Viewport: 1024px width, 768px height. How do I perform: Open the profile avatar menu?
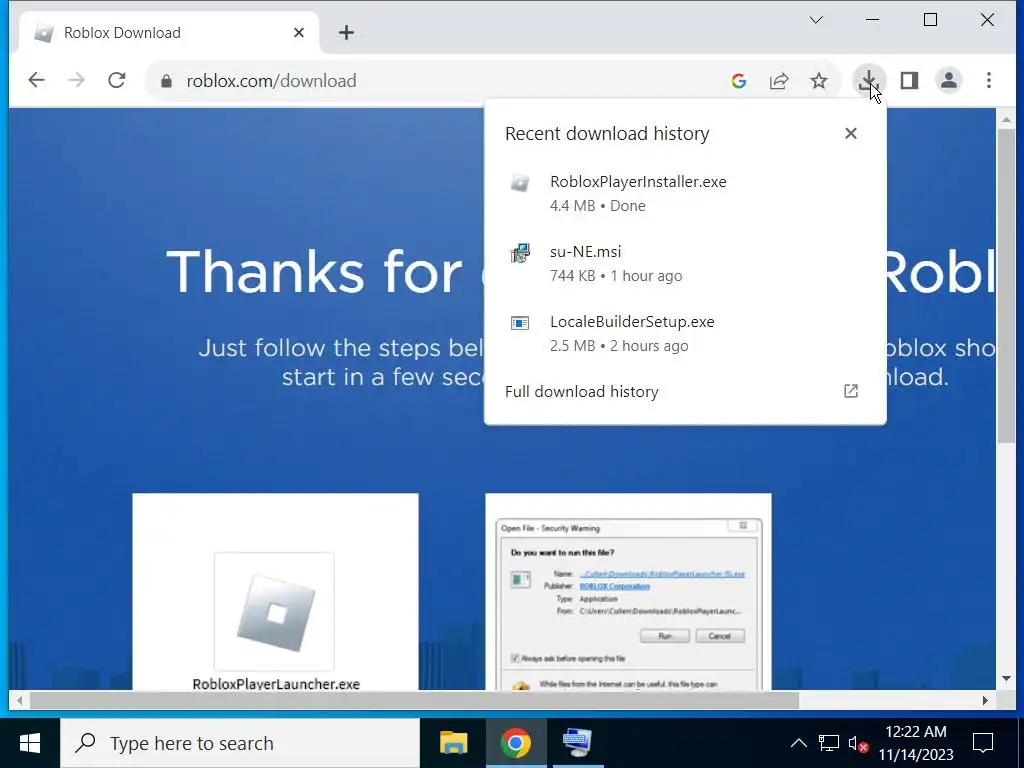pos(949,81)
